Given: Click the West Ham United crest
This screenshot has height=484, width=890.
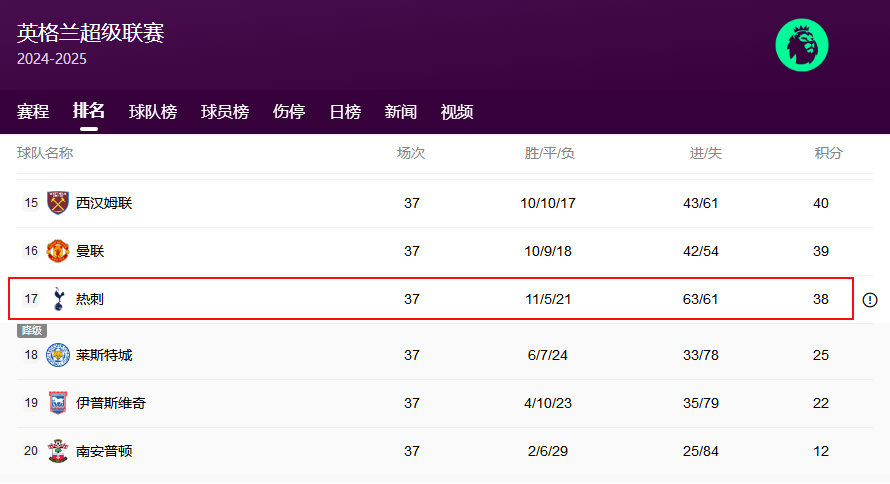Looking at the screenshot, I should coord(59,203).
